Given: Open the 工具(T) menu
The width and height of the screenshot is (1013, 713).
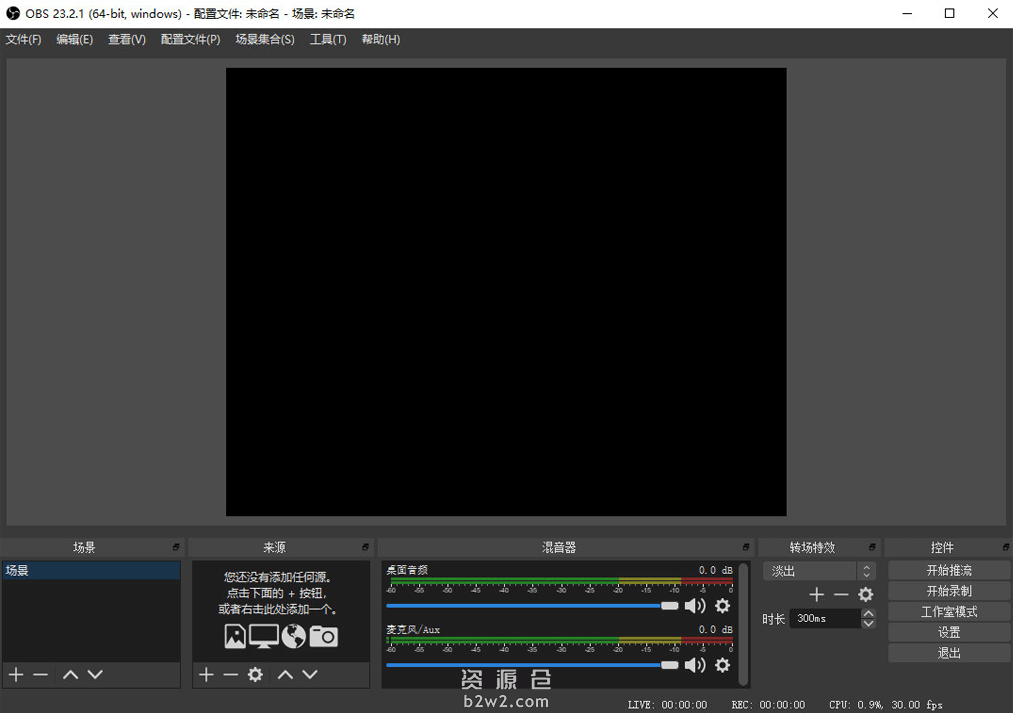Looking at the screenshot, I should (328, 40).
